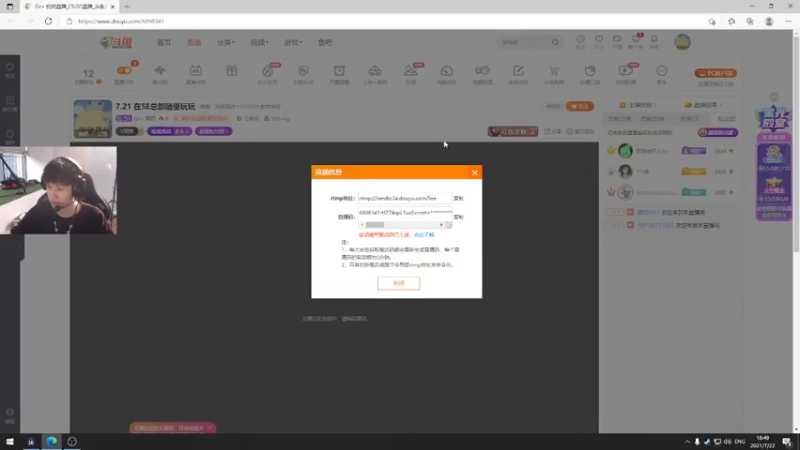Click the orange follow button with the heart

coord(580,107)
